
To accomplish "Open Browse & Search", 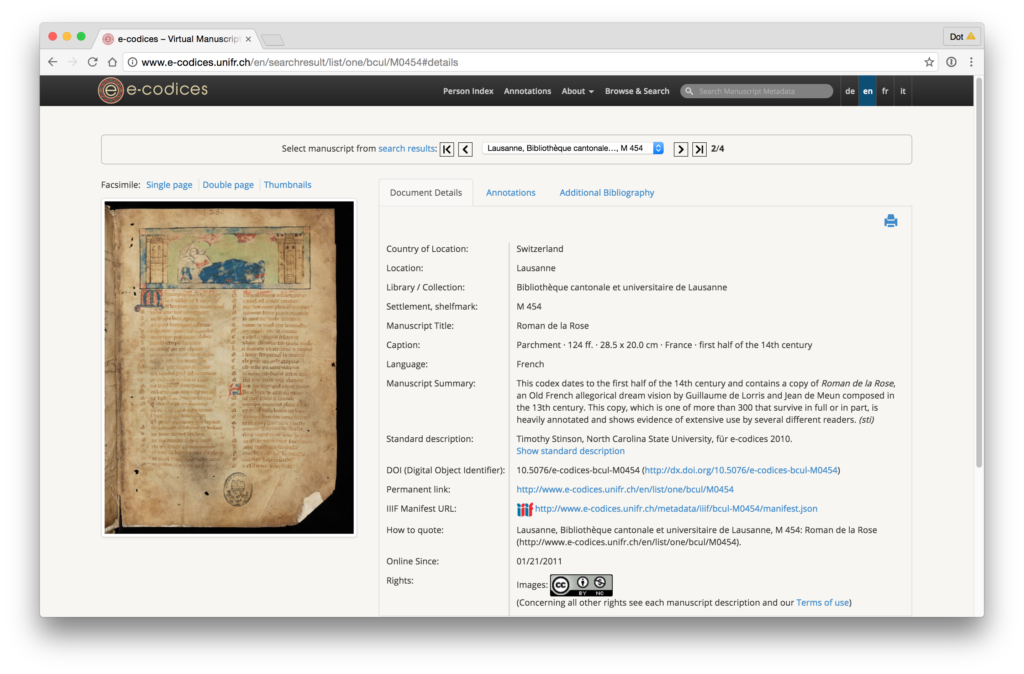I will click(x=637, y=91).
